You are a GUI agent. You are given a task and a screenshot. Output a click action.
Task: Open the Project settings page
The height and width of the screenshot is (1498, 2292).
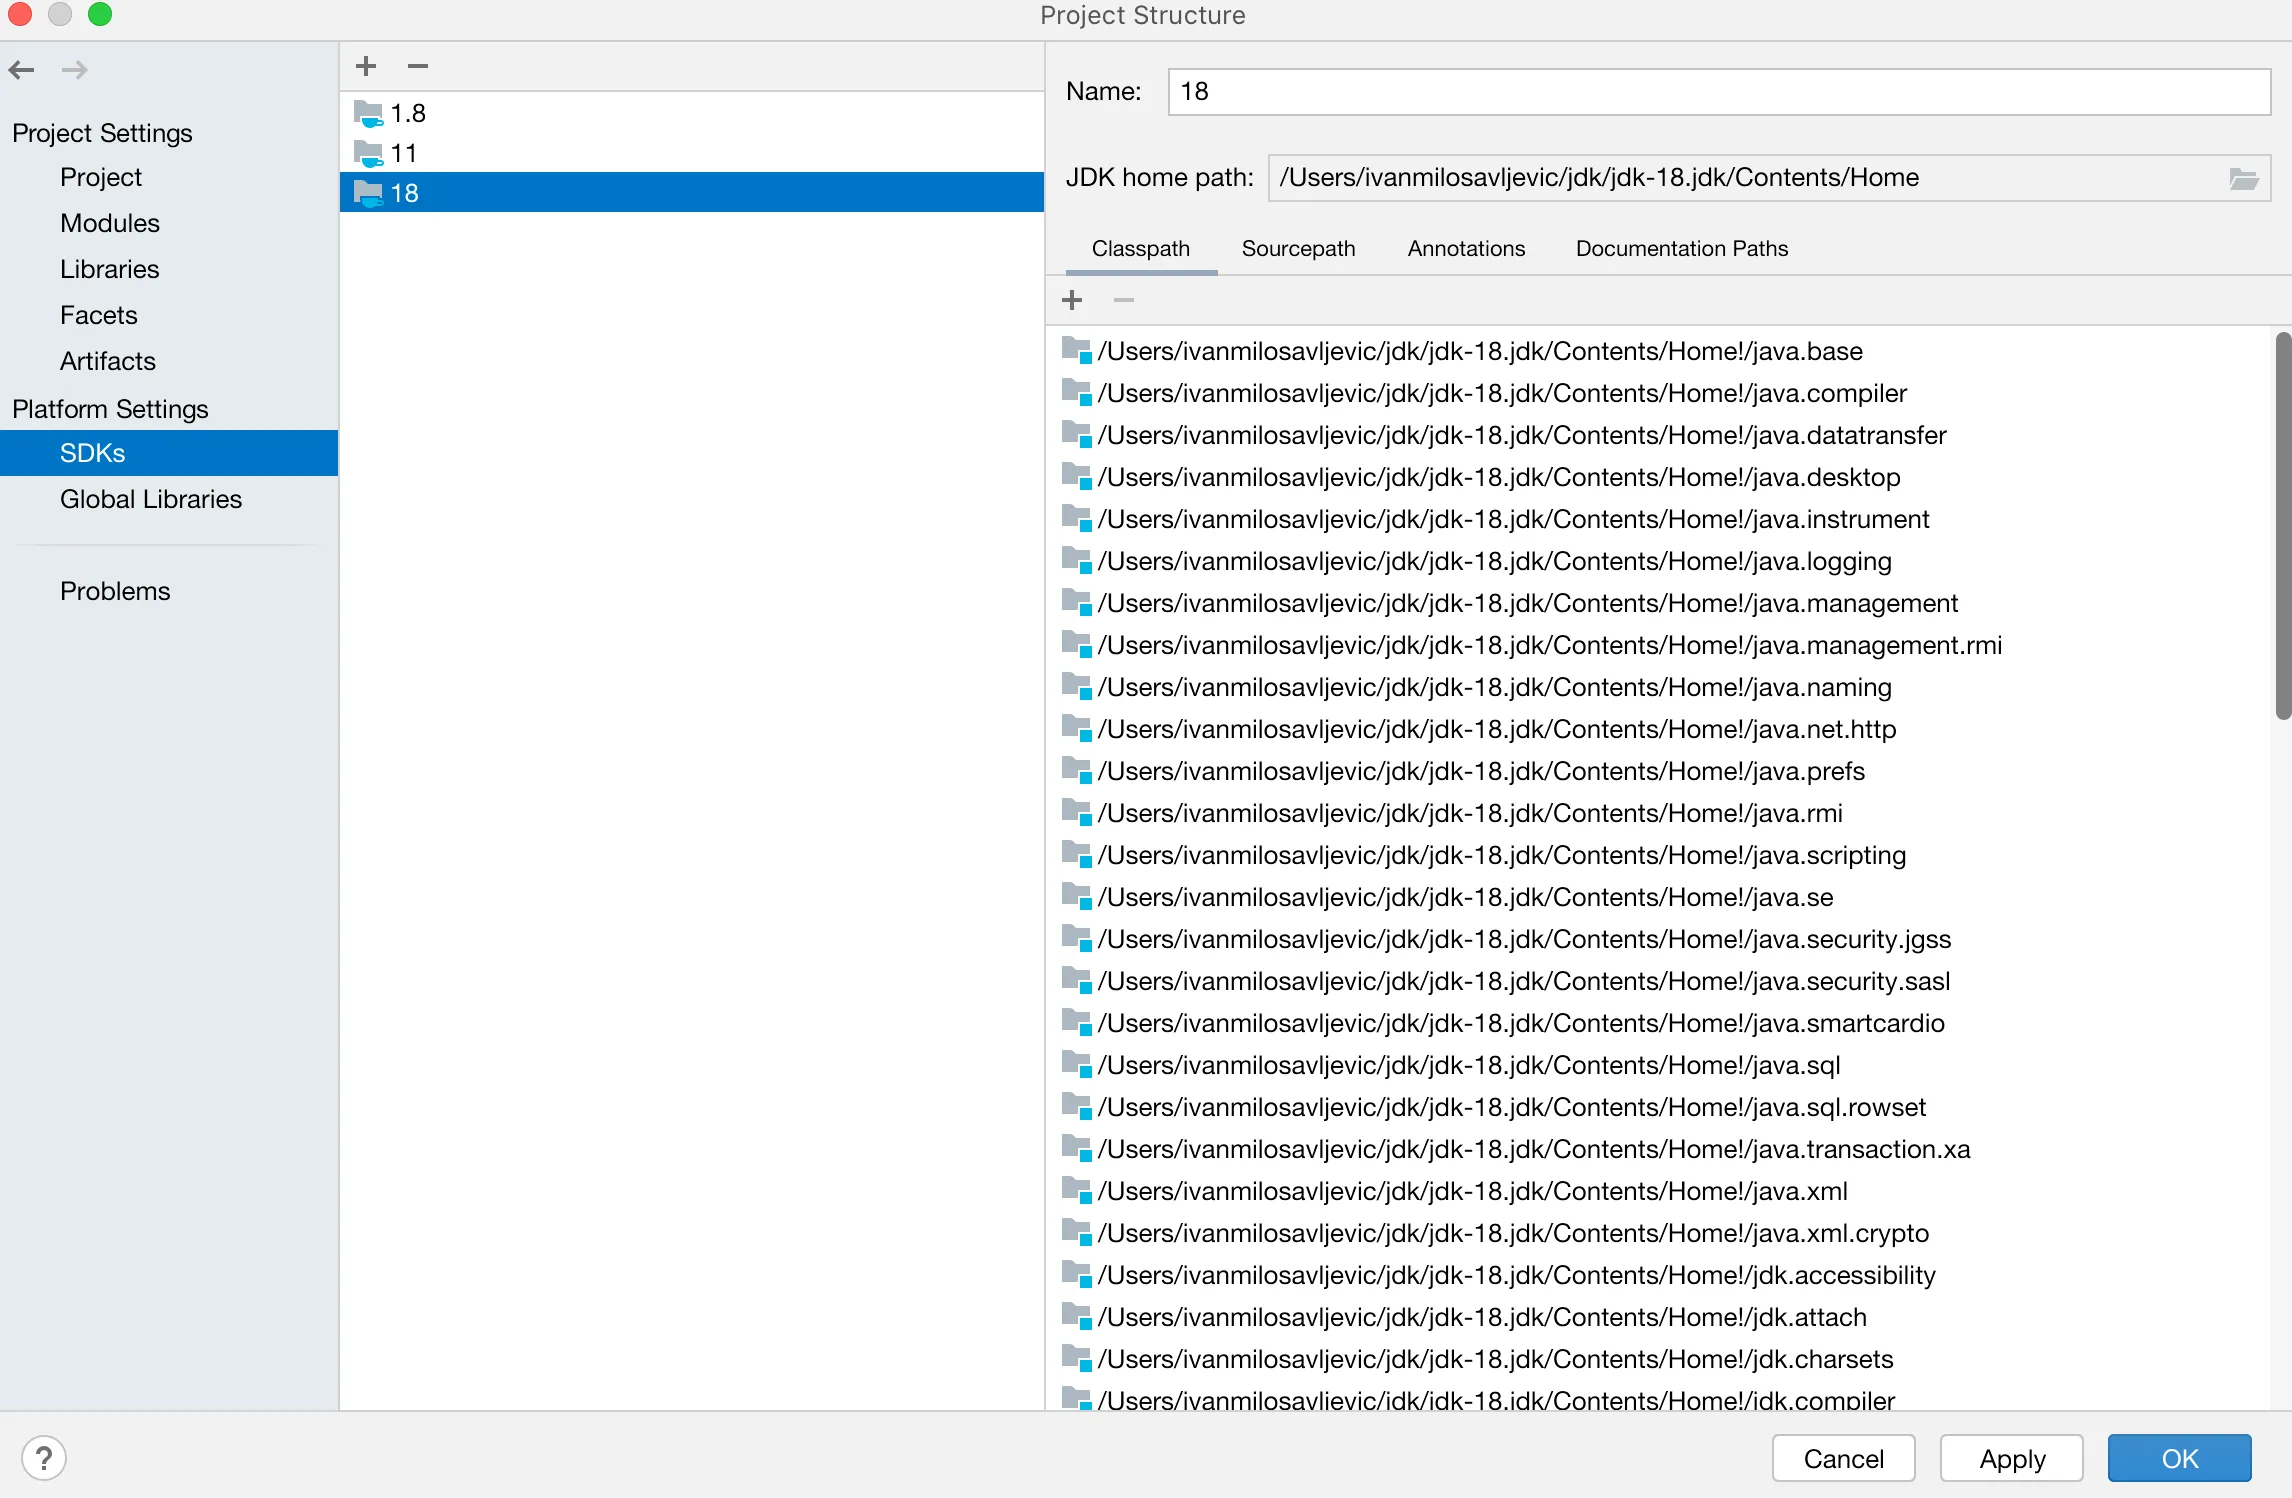point(169,177)
